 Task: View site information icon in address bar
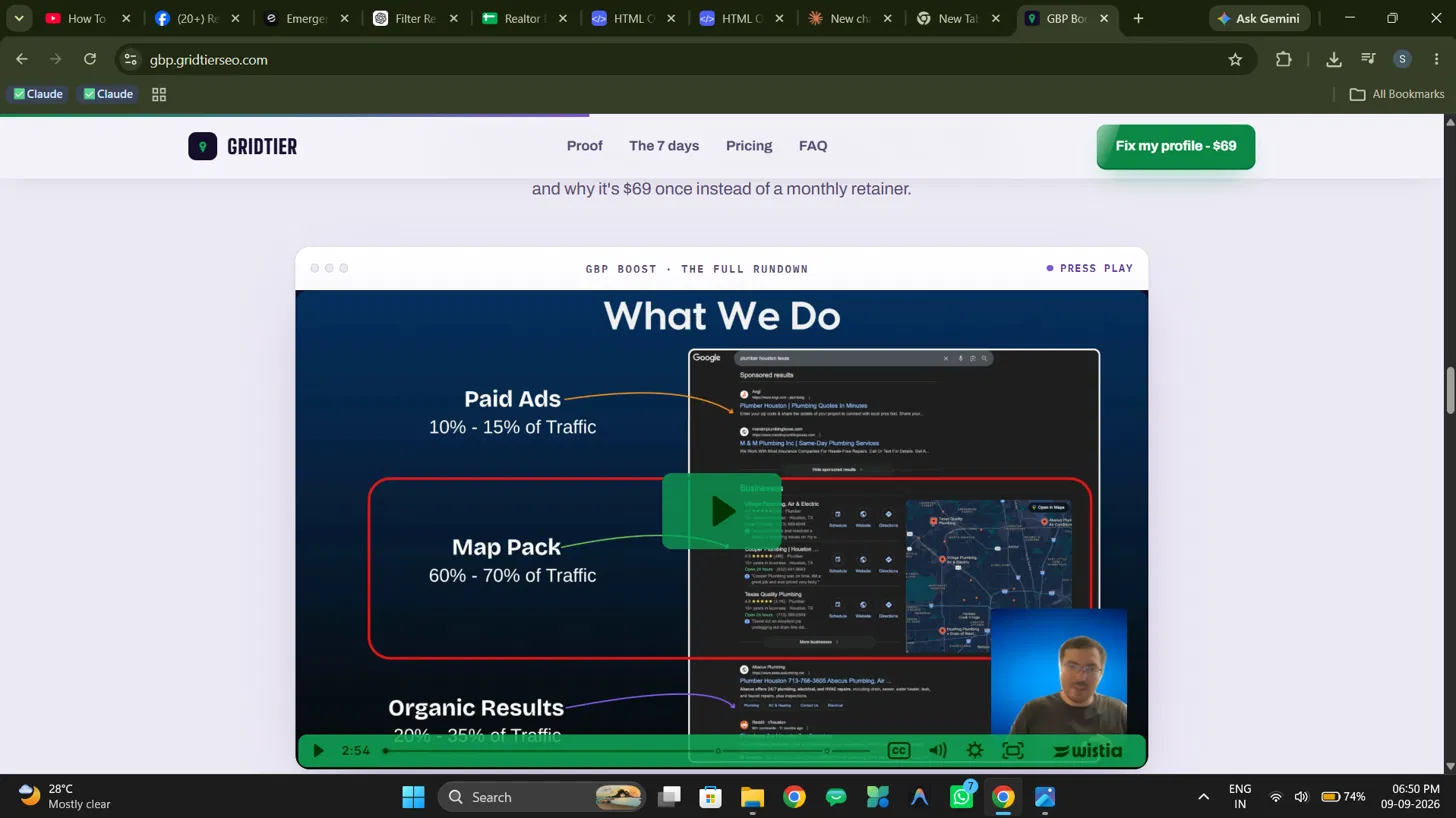(130, 60)
